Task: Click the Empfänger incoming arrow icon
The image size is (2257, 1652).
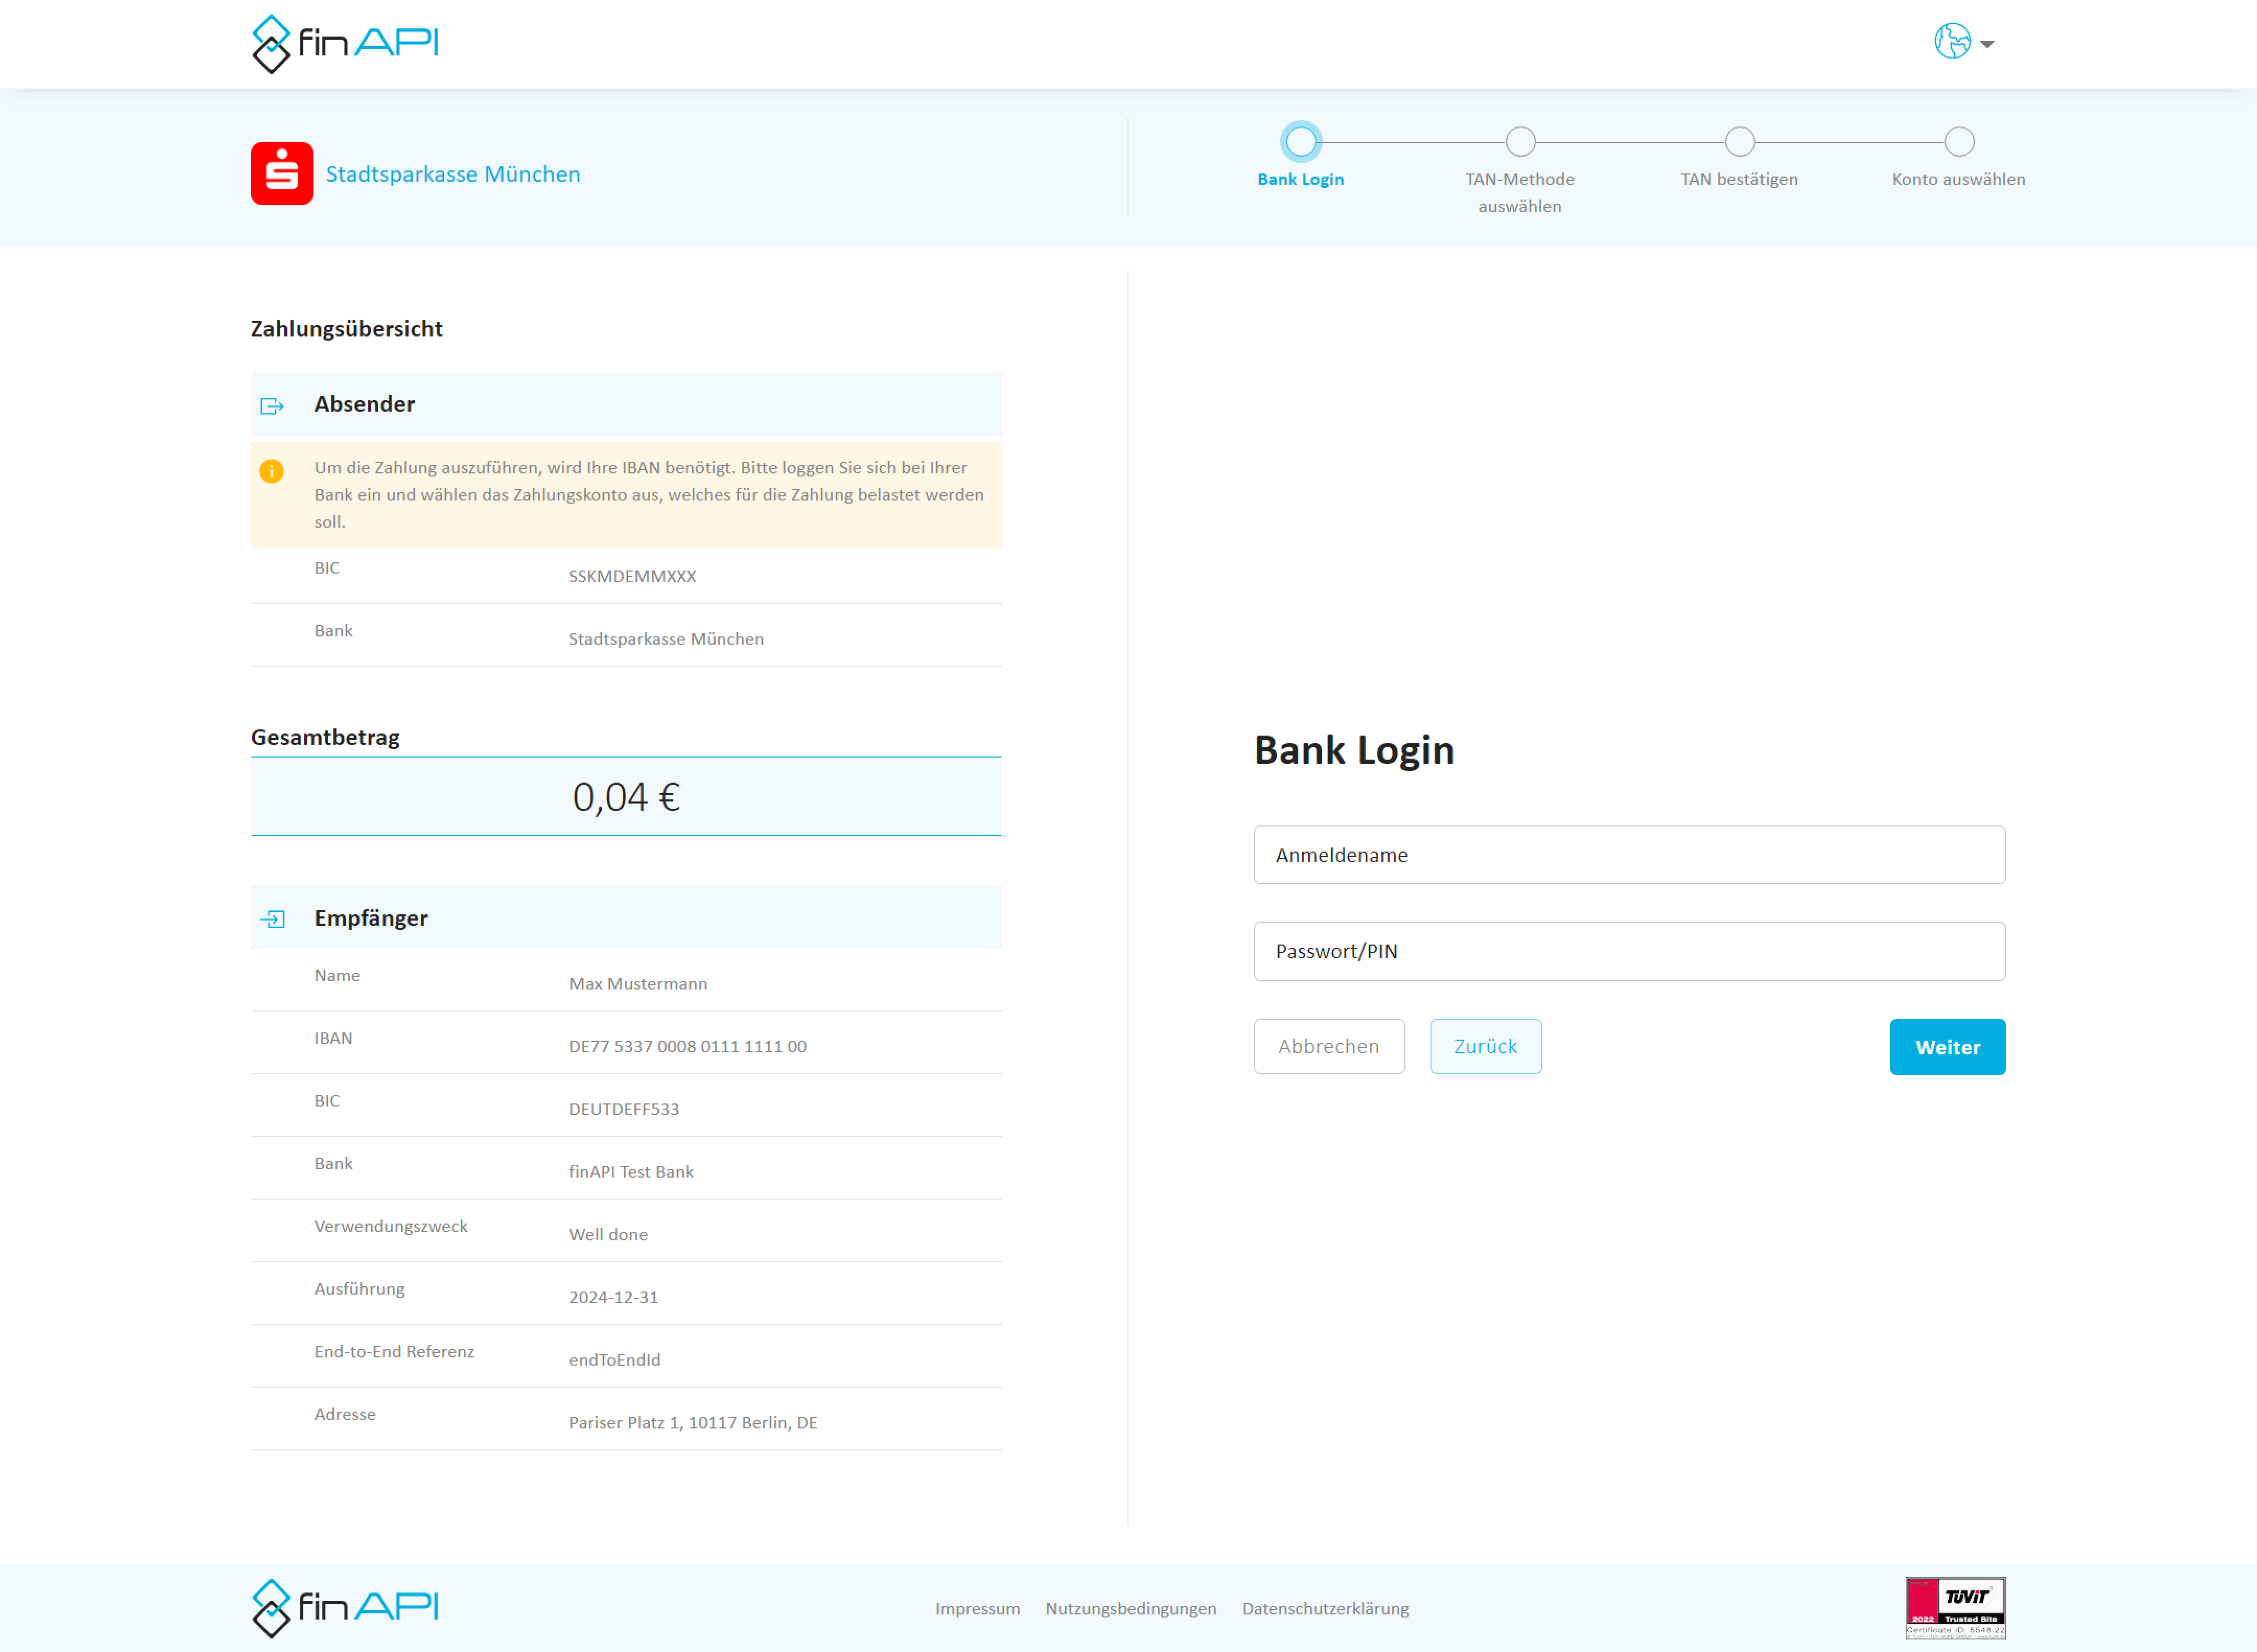Action: 273,918
